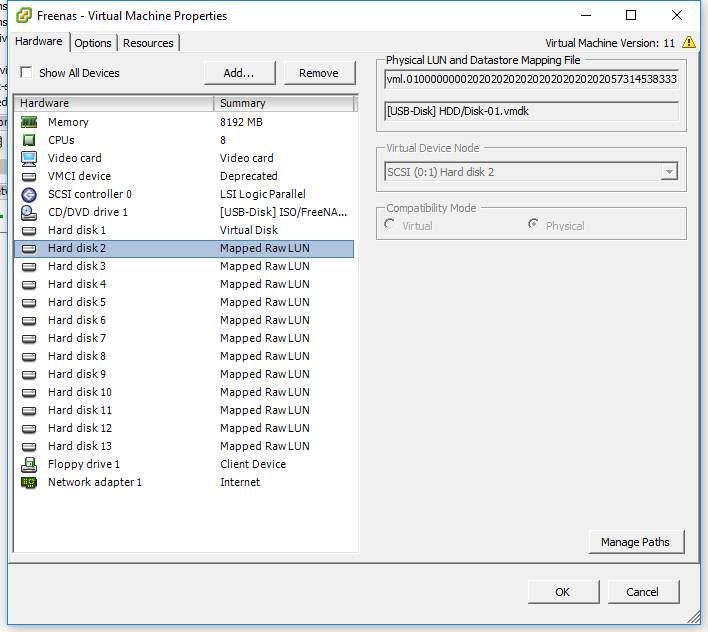Click the Remove button
708x632 pixels.
click(319, 73)
